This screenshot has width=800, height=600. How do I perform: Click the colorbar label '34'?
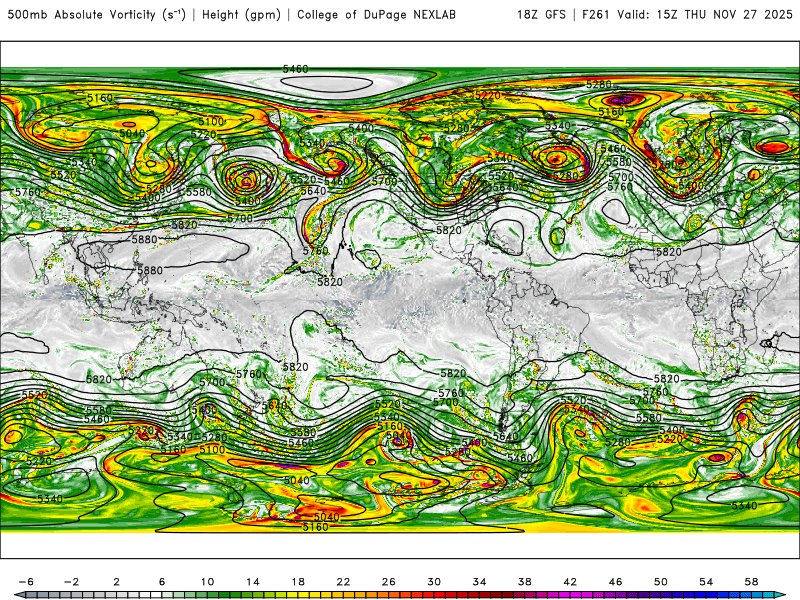click(480, 582)
